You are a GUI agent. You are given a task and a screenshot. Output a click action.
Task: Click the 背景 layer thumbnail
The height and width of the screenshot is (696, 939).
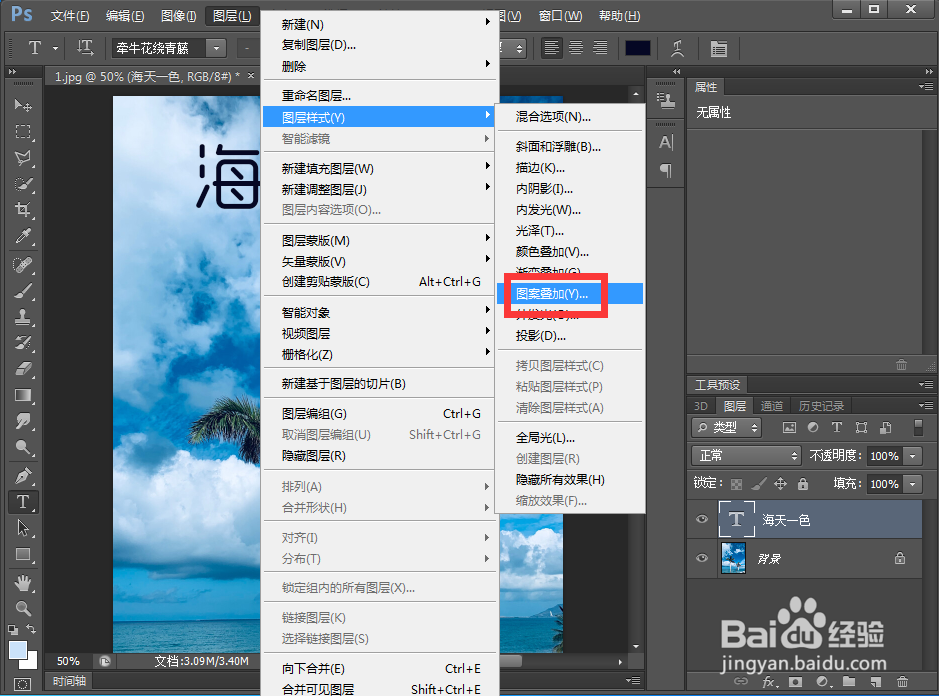(x=733, y=558)
